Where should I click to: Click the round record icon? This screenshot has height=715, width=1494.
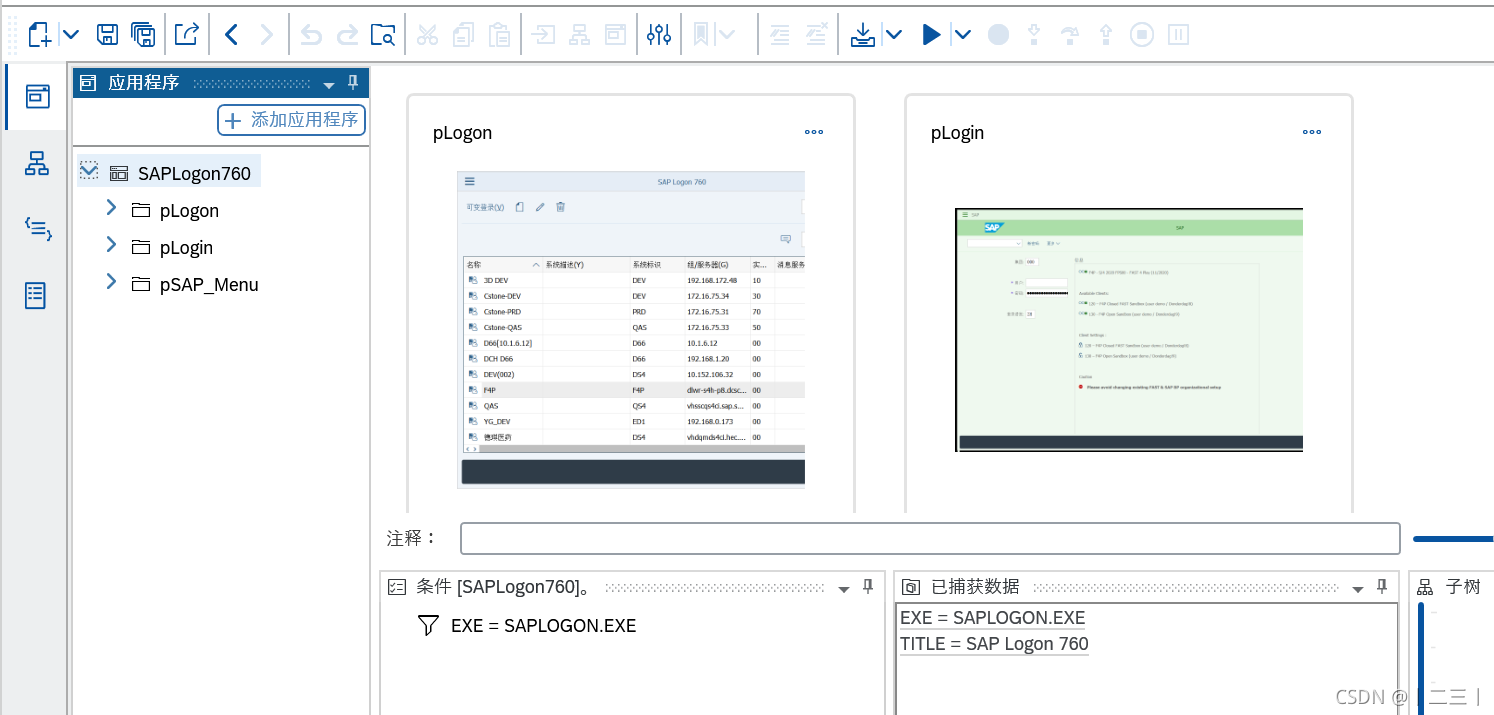point(998,35)
